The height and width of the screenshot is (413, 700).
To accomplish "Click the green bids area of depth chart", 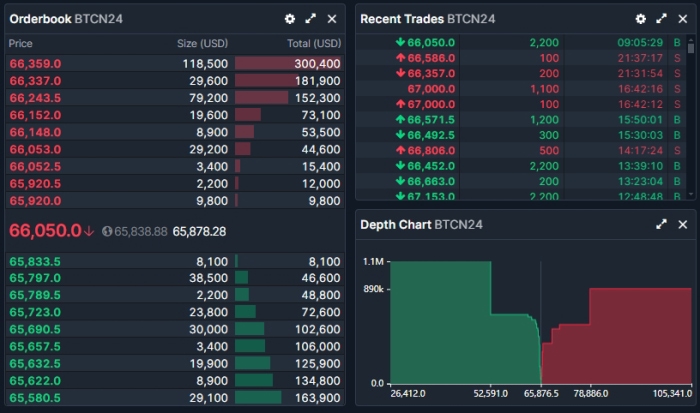I will (450, 330).
